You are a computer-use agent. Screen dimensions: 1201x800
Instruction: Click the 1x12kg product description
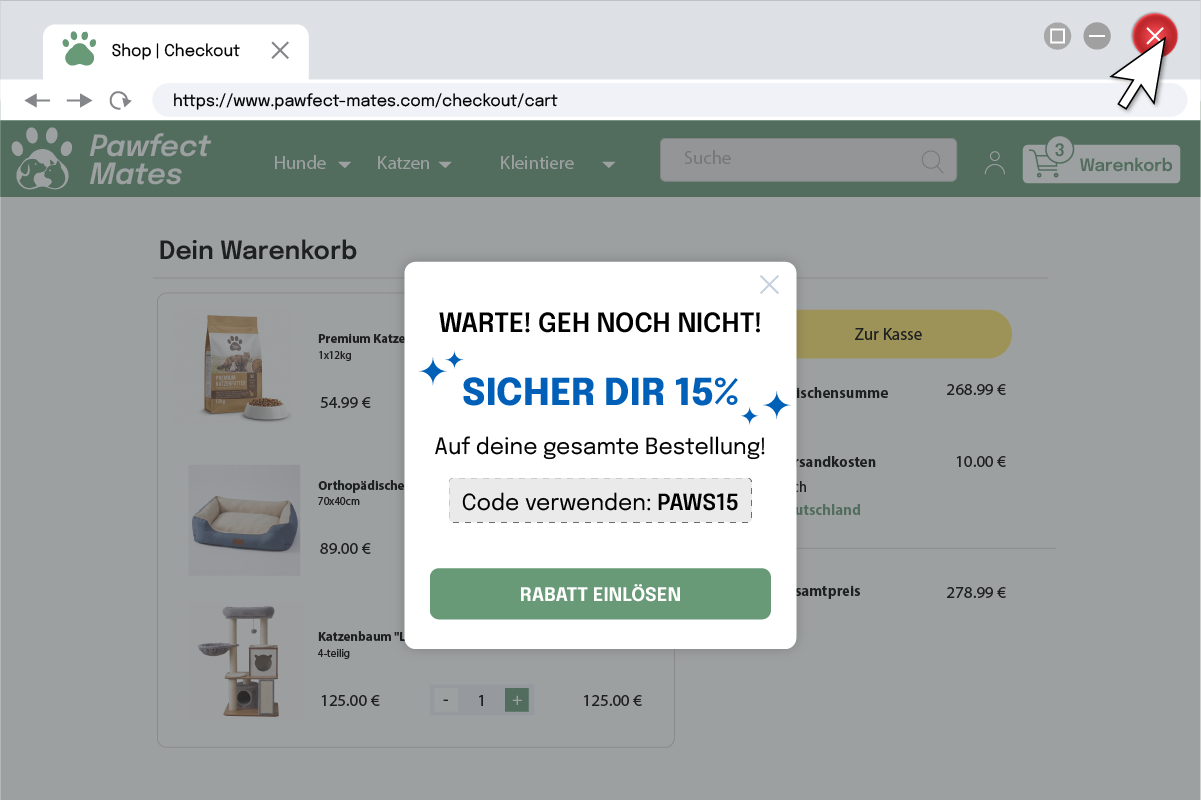pos(335,355)
